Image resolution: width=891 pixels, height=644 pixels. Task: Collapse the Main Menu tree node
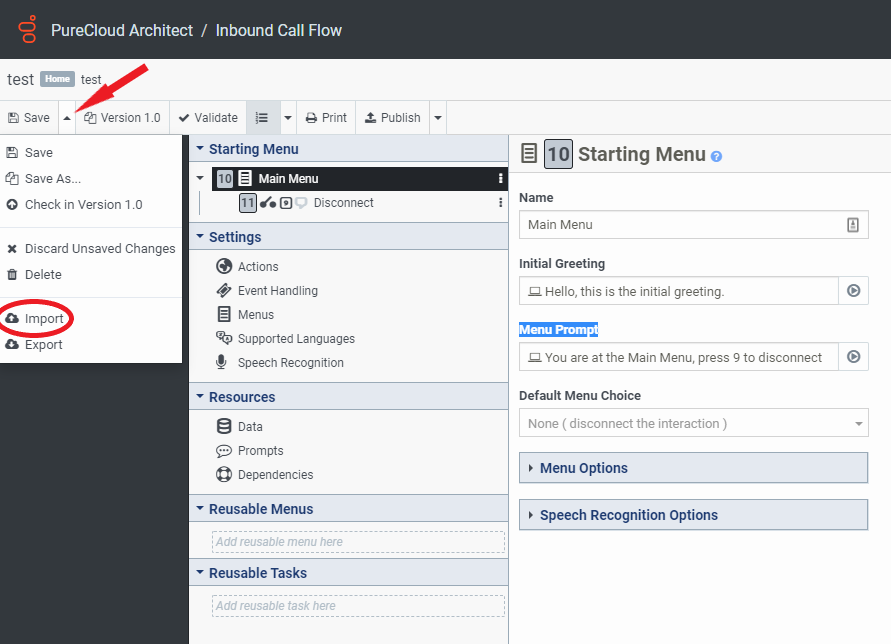point(200,178)
